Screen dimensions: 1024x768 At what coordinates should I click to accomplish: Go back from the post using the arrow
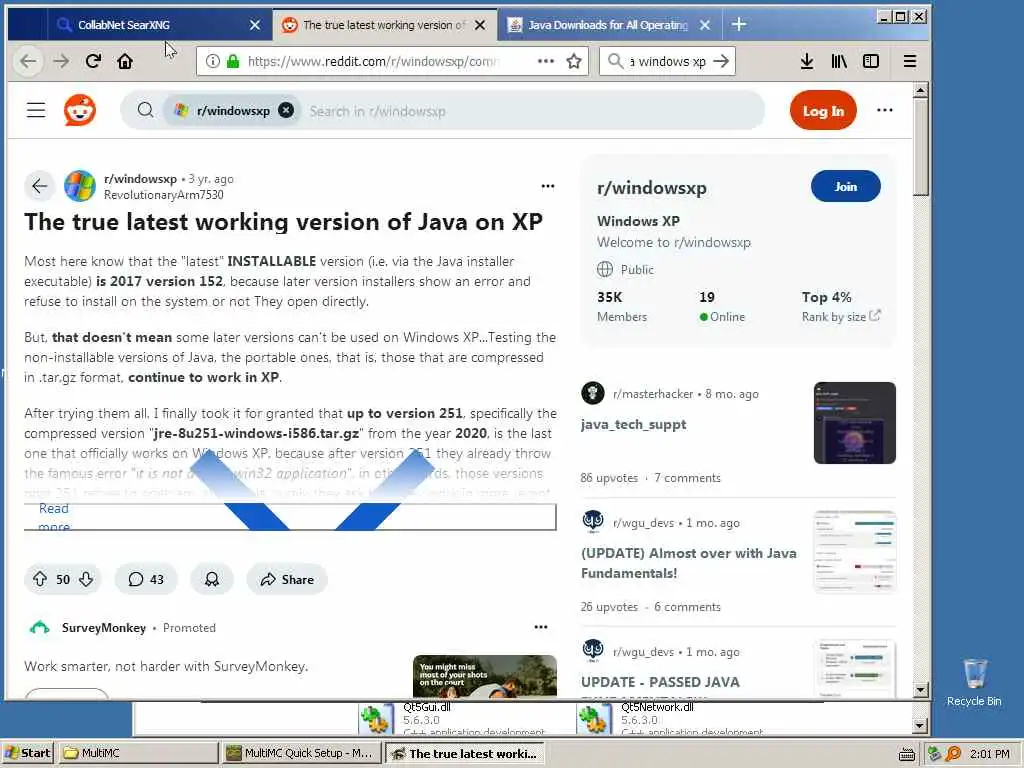click(x=39, y=186)
